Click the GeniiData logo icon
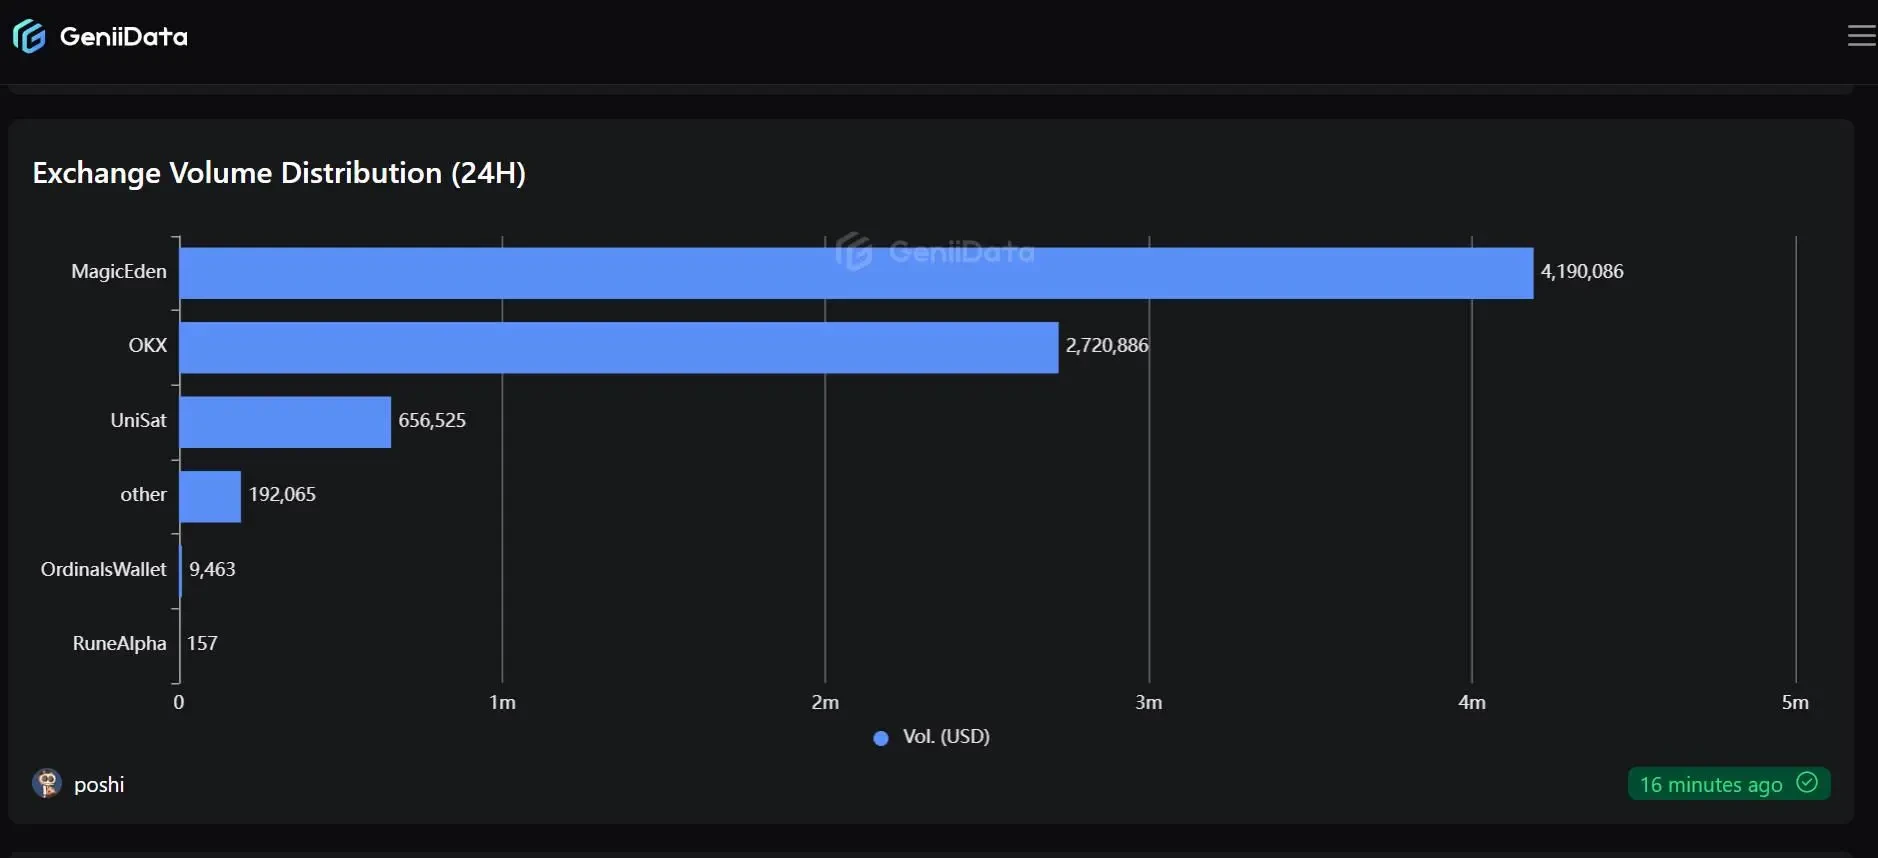This screenshot has height=858, width=1878. (x=29, y=37)
